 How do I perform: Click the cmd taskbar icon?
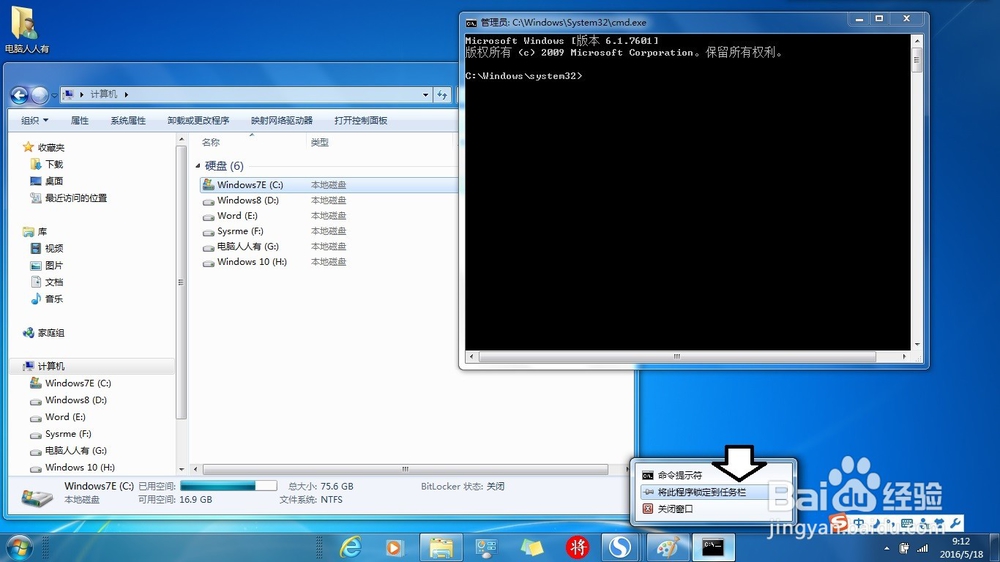coord(713,547)
